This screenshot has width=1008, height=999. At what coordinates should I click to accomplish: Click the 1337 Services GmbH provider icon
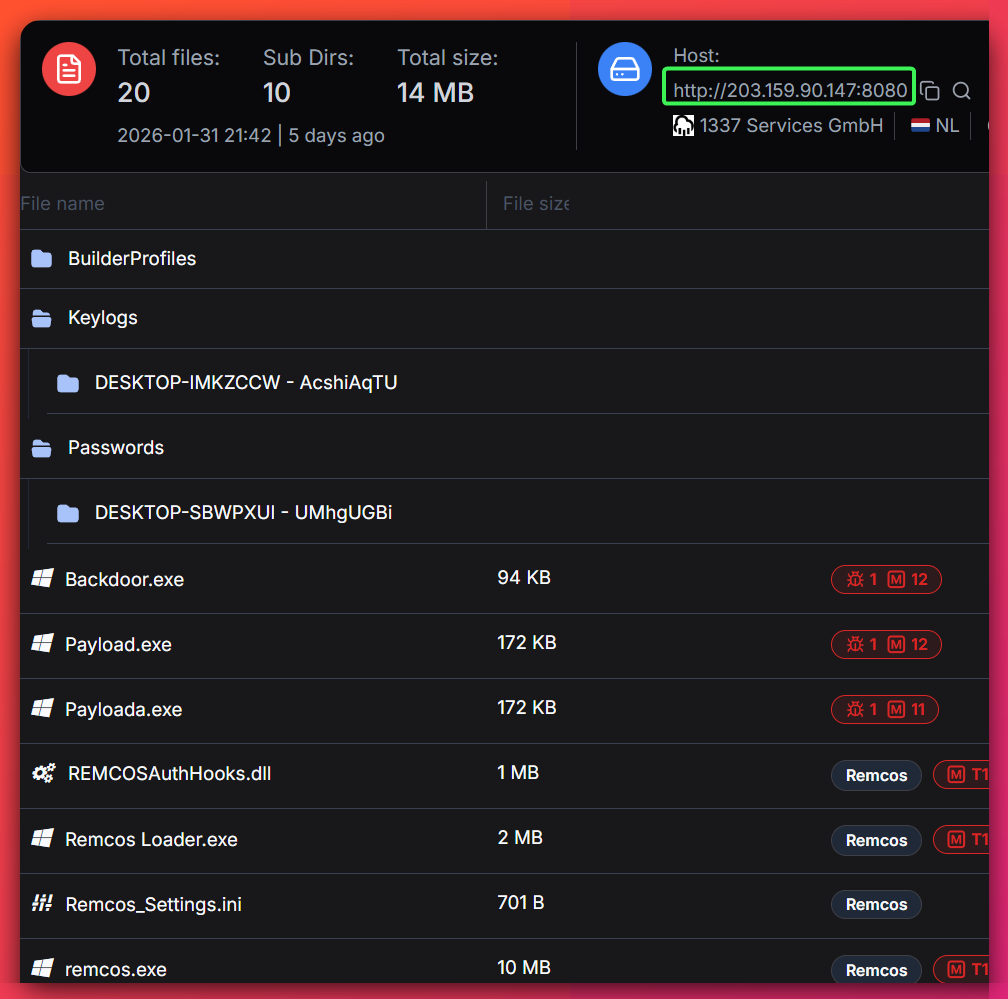pos(684,126)
